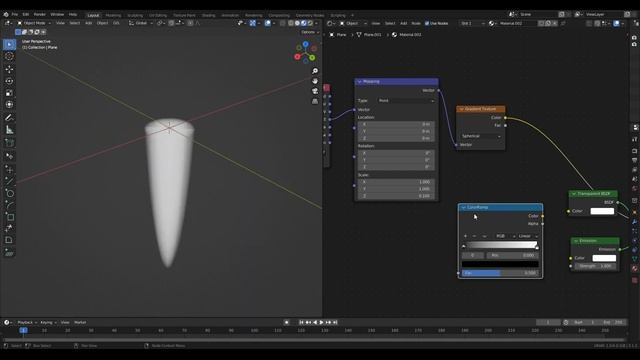
Task: Switch viewport to material preview shading
Action: (304, 23)
